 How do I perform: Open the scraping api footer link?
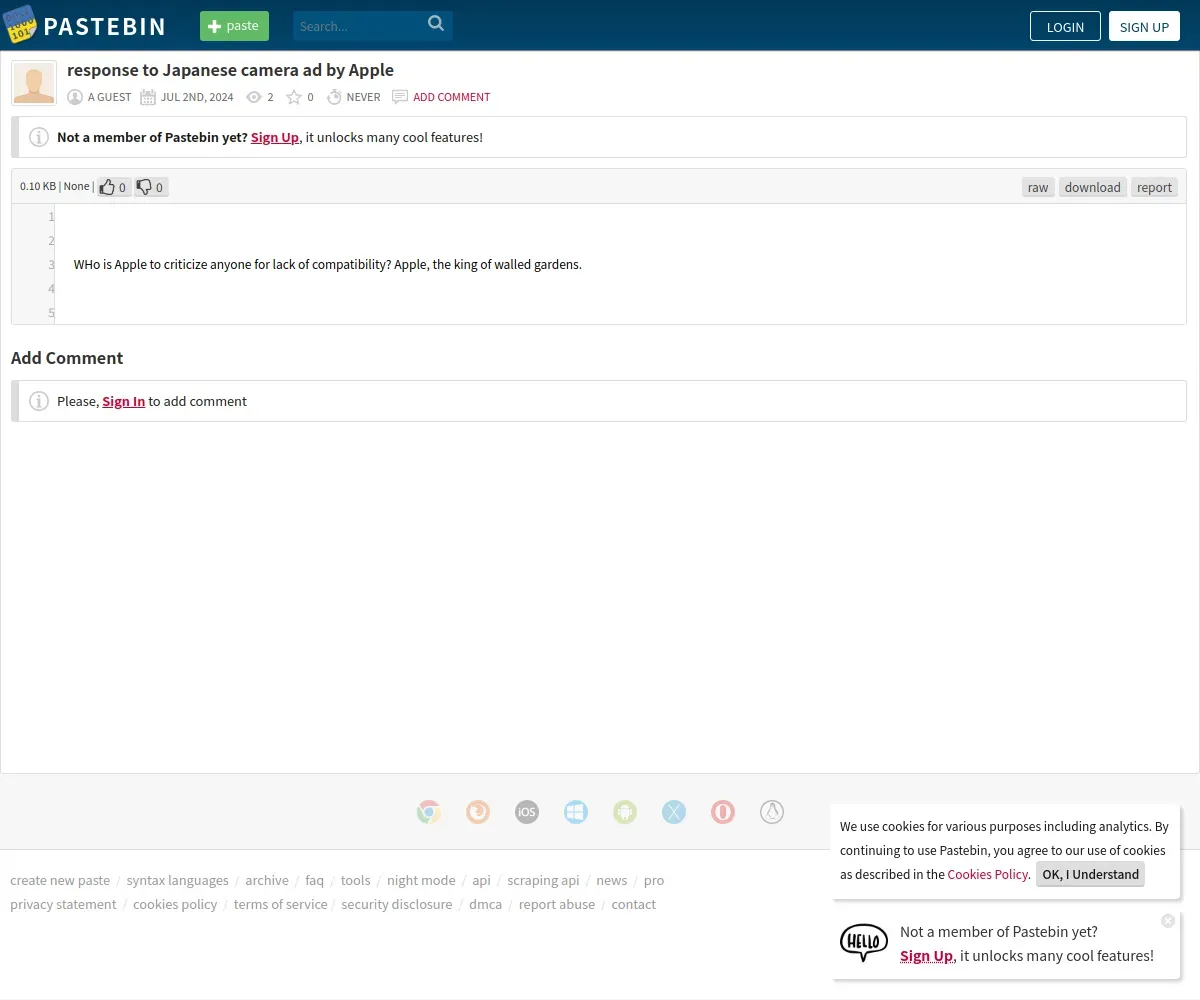[x=543, y=880]
